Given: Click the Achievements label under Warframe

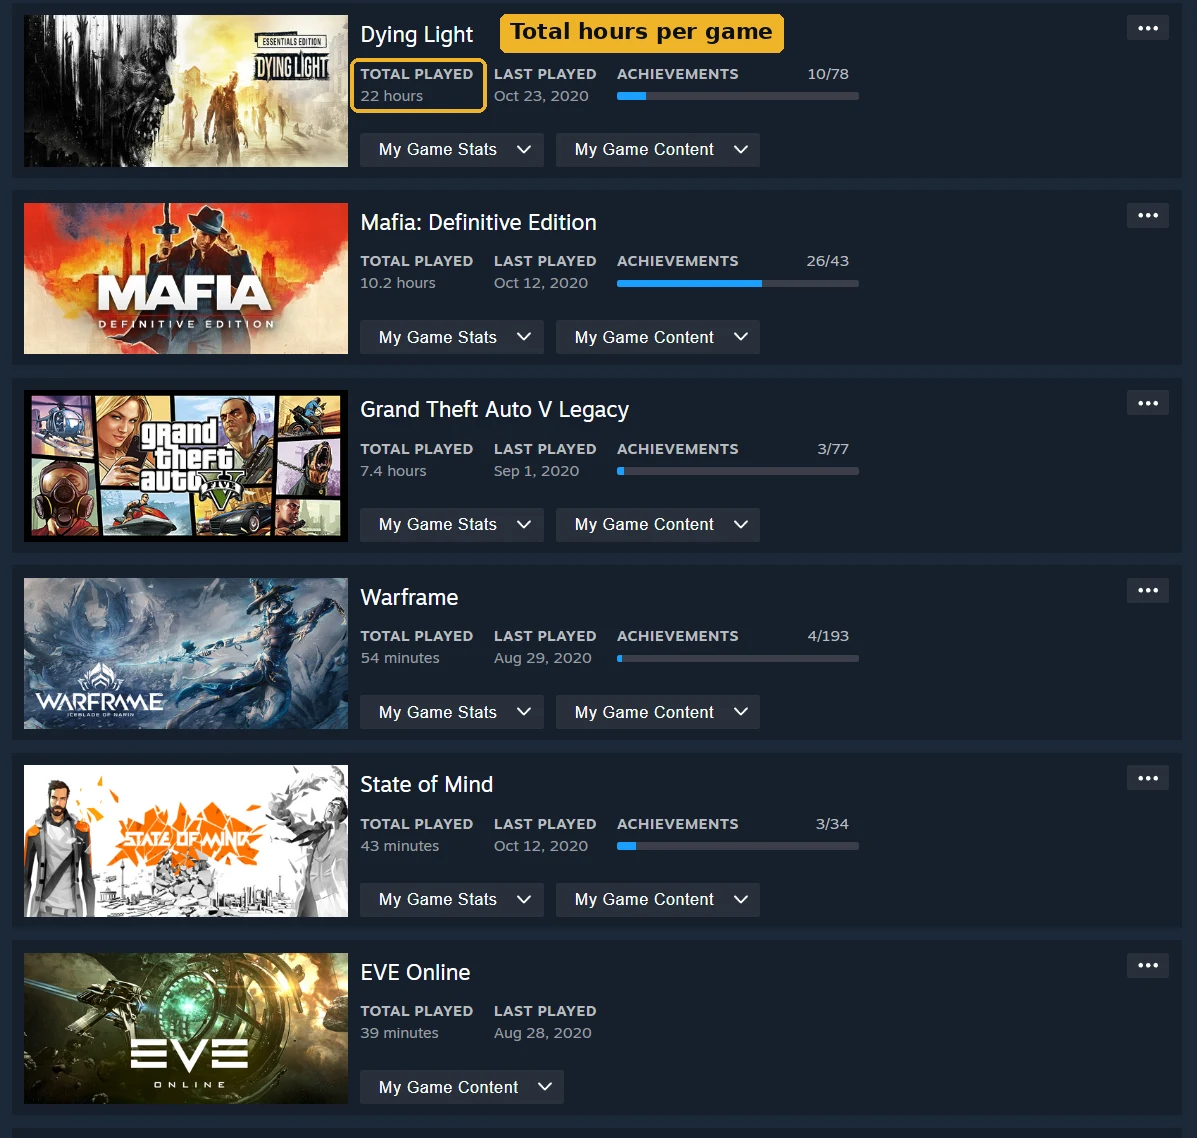Looking at the screenshot, I should (x=678, y=636).
